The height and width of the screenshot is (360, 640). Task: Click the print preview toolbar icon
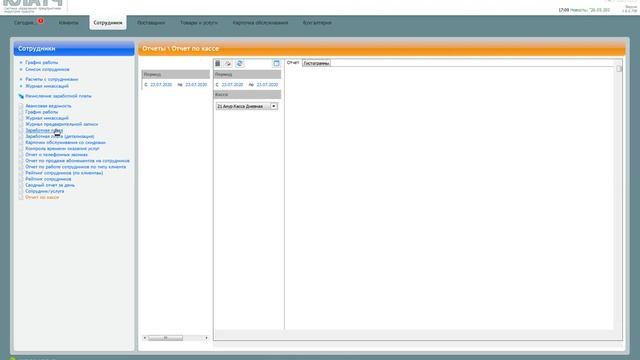coord(228,63)
